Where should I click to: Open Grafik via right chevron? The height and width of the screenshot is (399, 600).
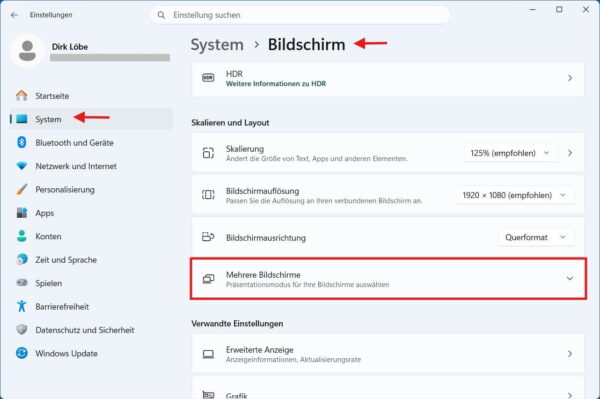(570, 395)
